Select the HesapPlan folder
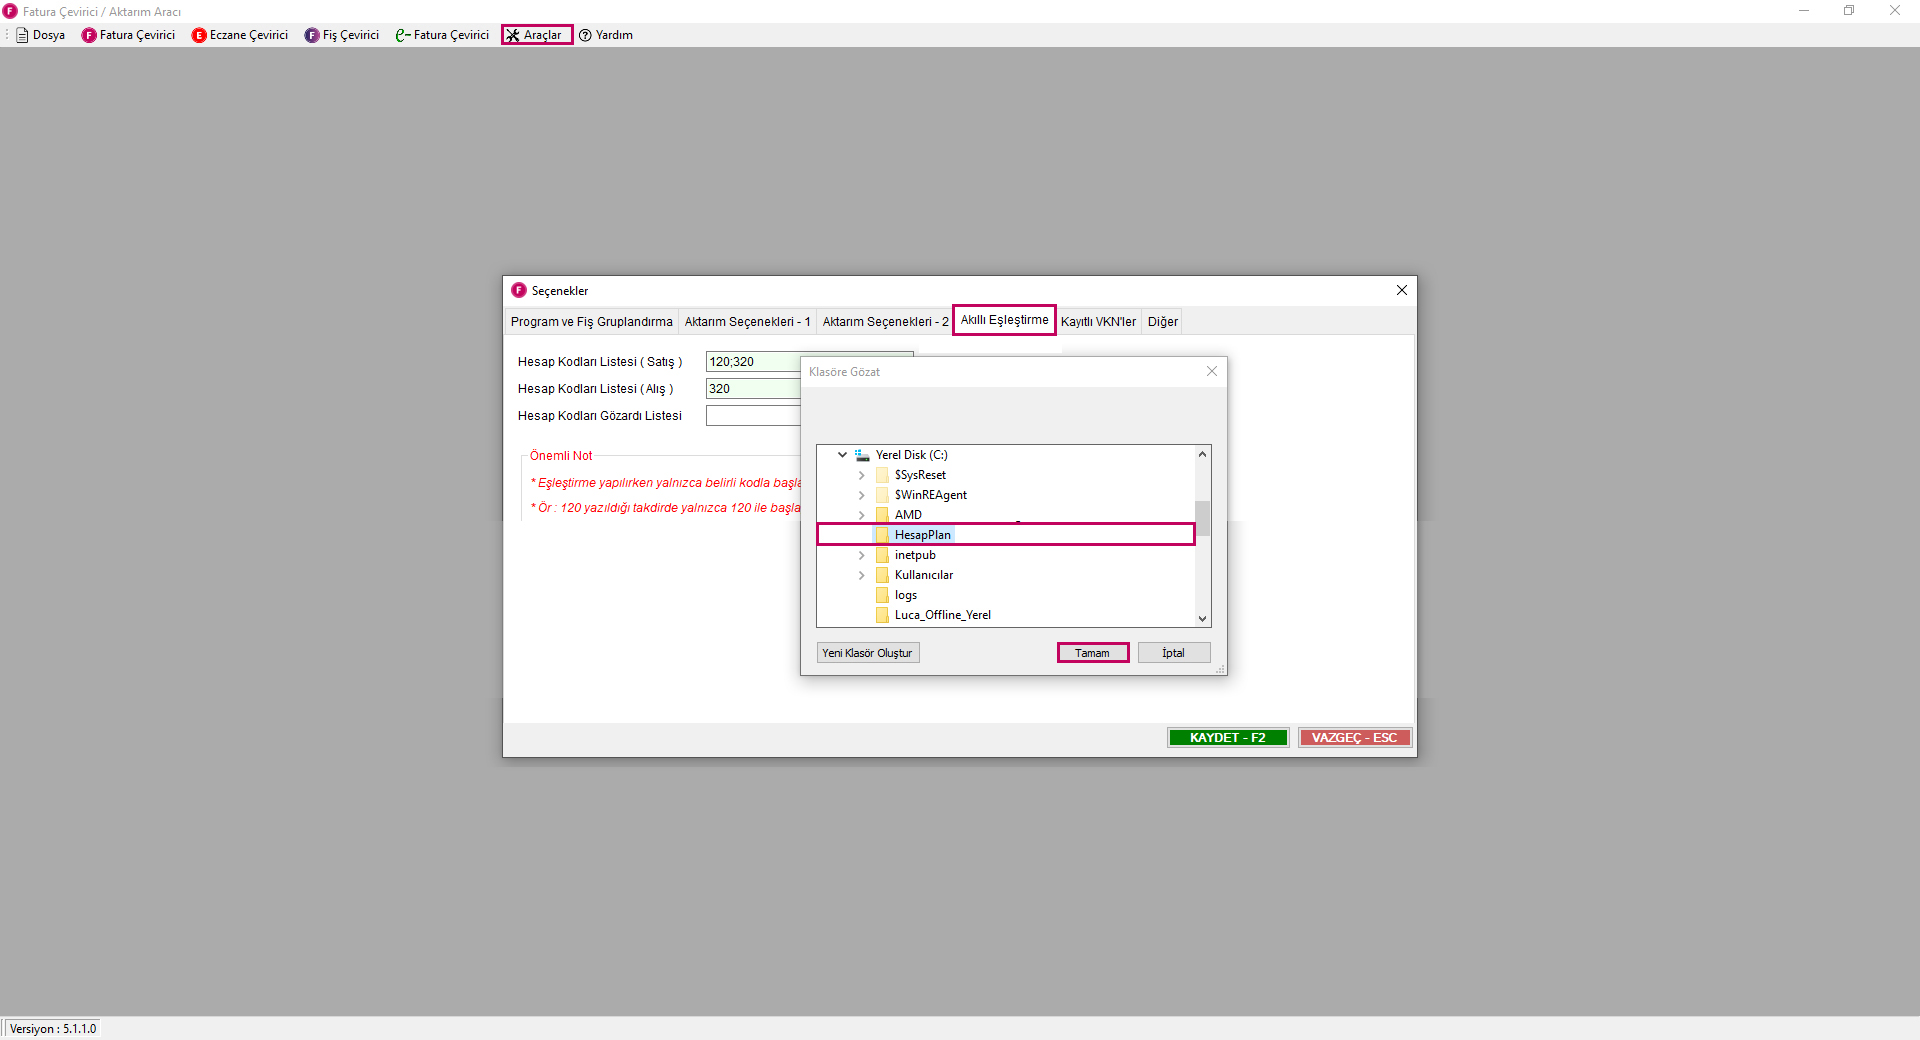The width and height of the screenshot is (1920, 1040). (x=922, y=535)
